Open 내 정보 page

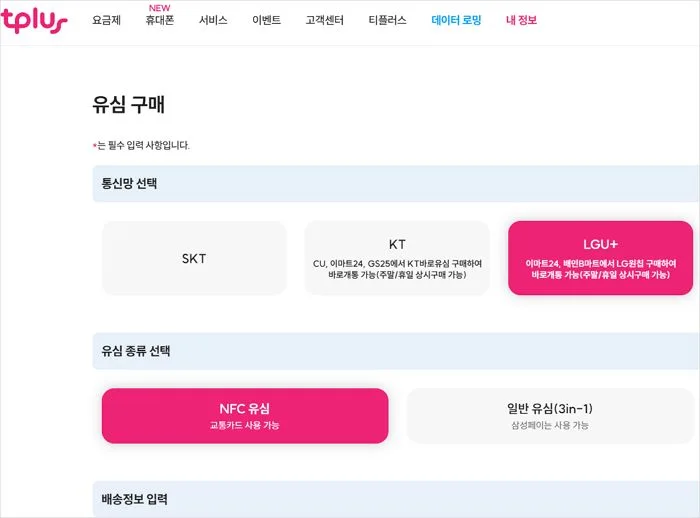[x=521, y=20]
